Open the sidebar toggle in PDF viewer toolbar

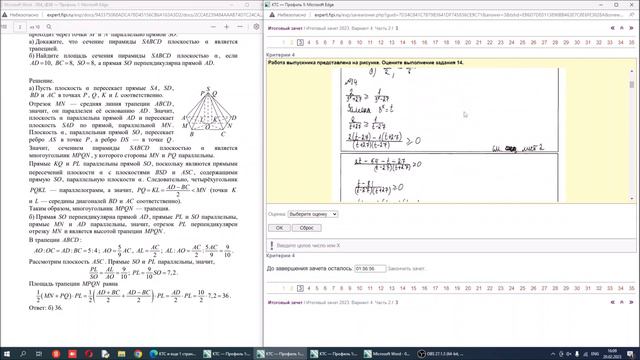click(x=4, y=27)
